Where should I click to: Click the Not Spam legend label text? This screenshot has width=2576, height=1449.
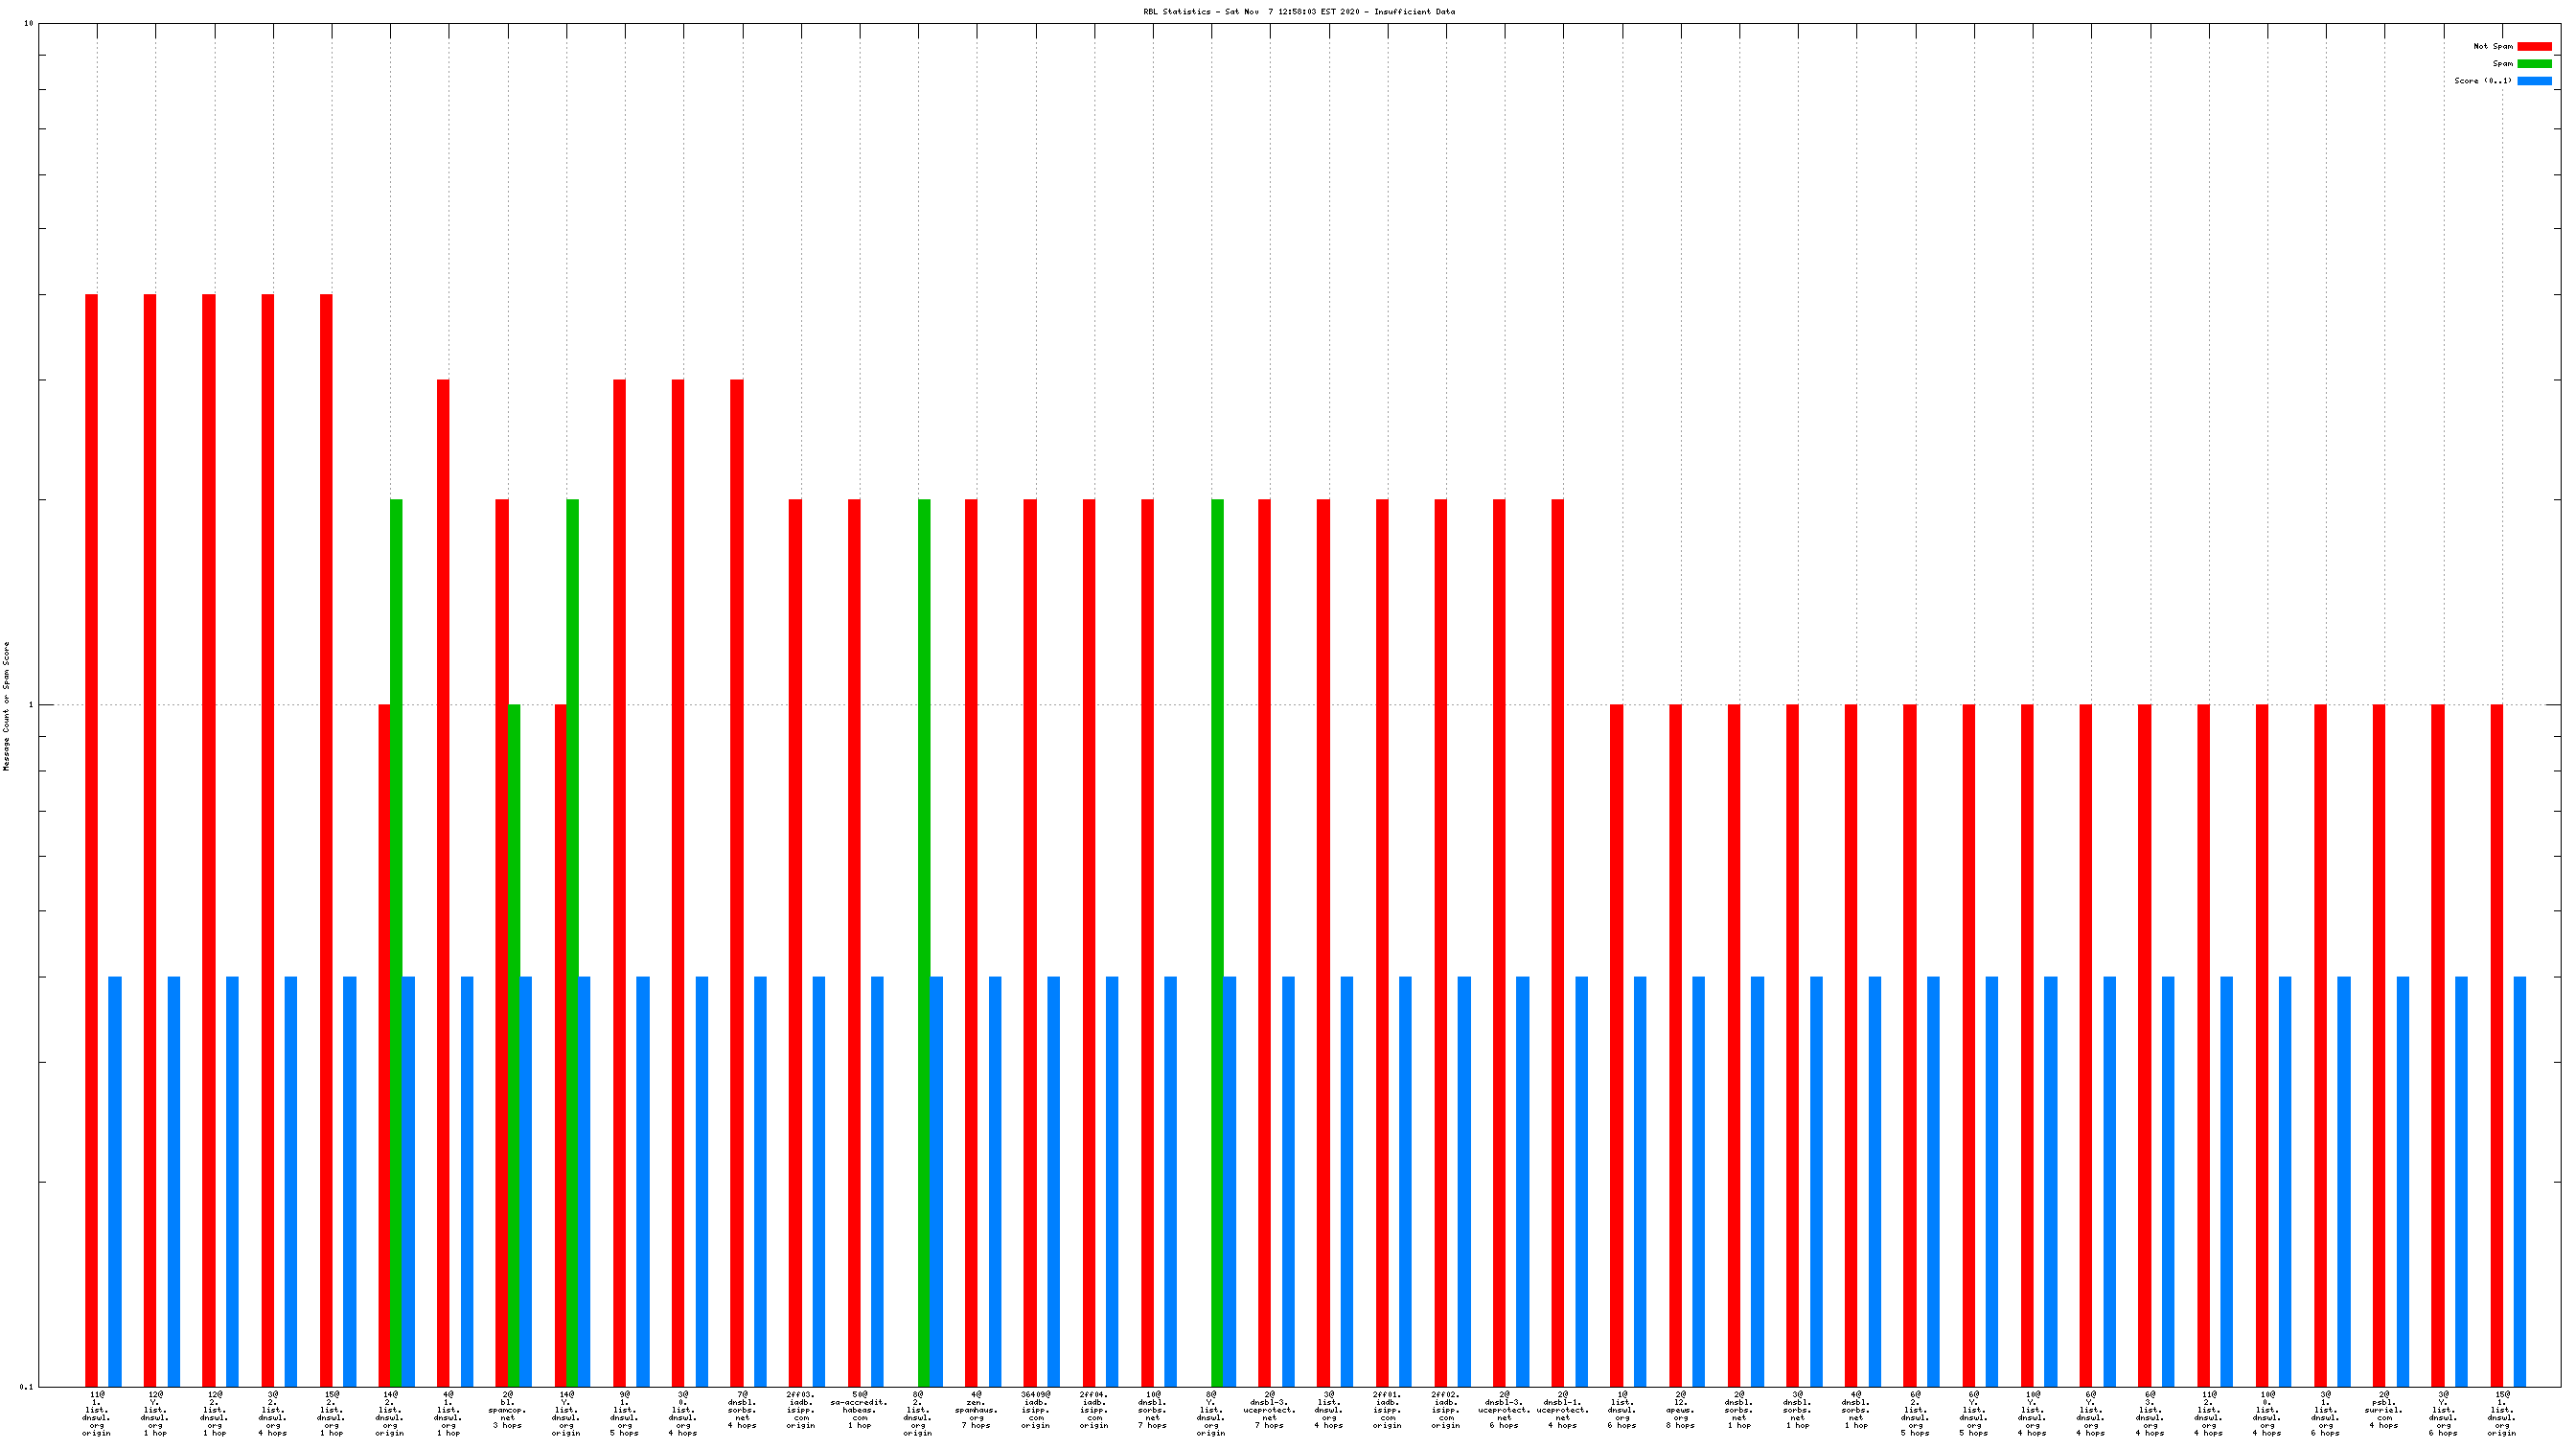click(2492, 46)
